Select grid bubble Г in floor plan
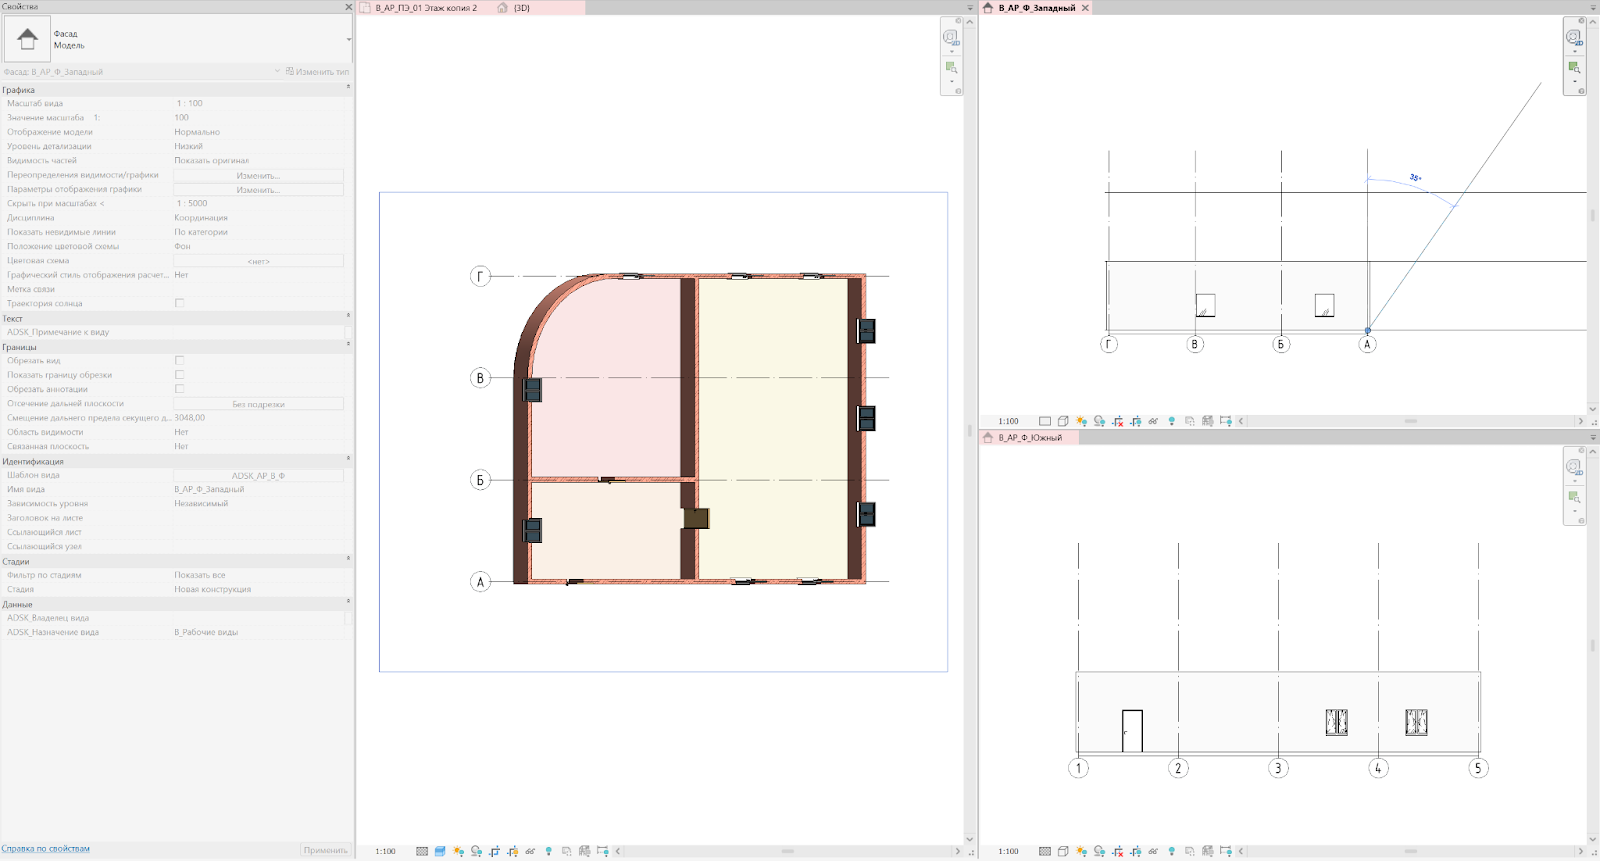 [x=481, y=276]
